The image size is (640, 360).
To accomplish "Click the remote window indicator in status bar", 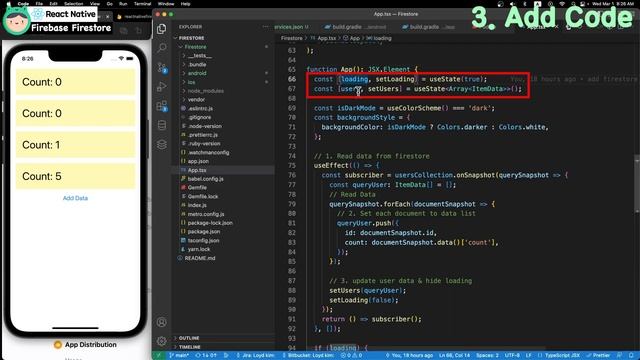I will [x=159, y=356].
